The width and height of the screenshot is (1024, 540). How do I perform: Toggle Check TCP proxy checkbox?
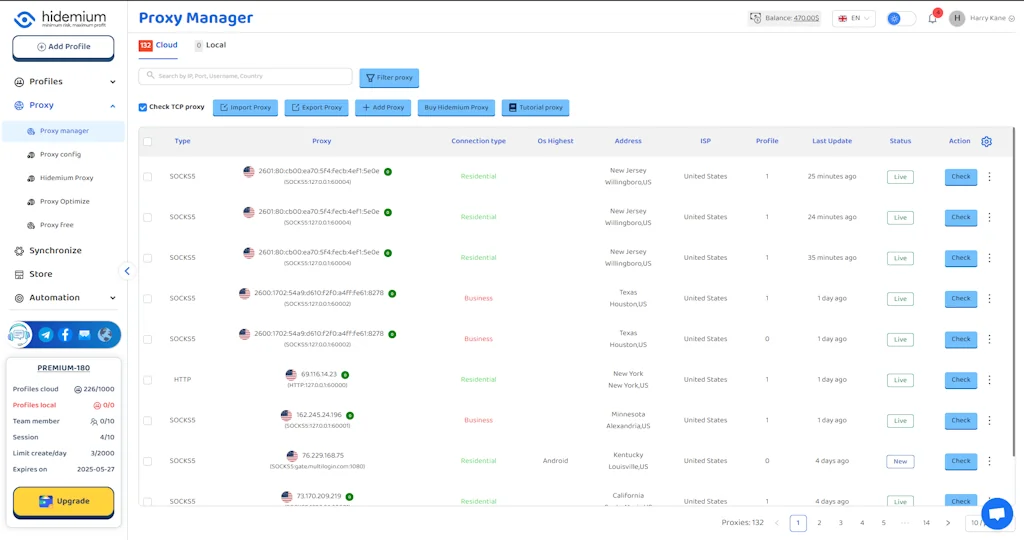[142, 107]
